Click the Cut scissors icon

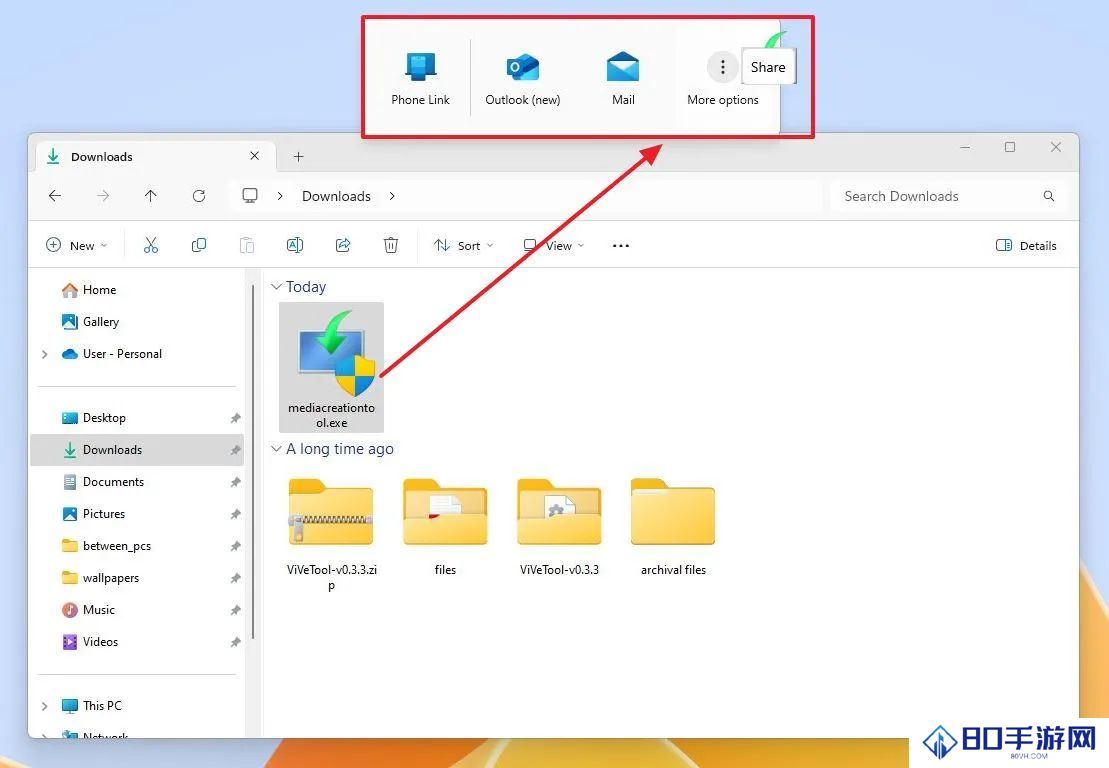151,245
